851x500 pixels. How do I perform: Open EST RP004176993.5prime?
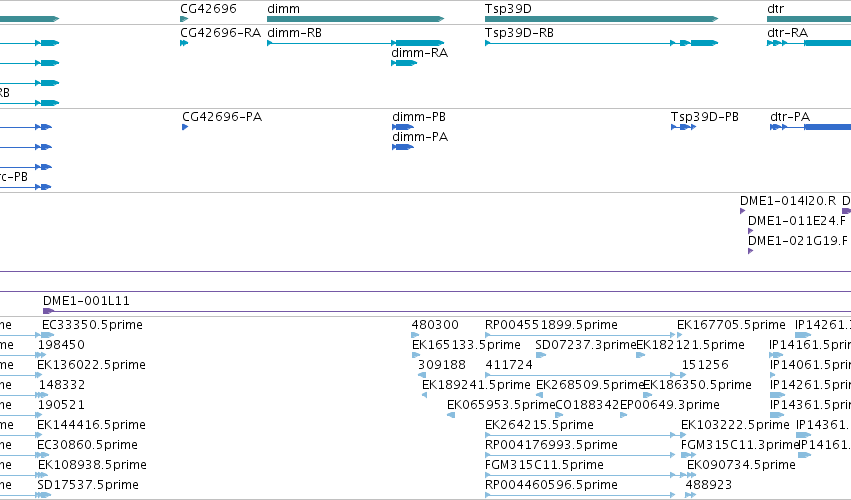(x=551, y=445)
